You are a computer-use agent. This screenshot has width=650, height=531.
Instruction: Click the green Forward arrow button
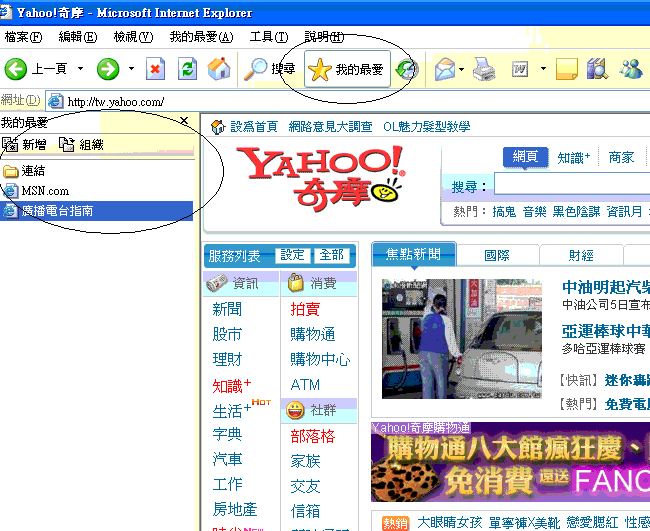[108, 69]
